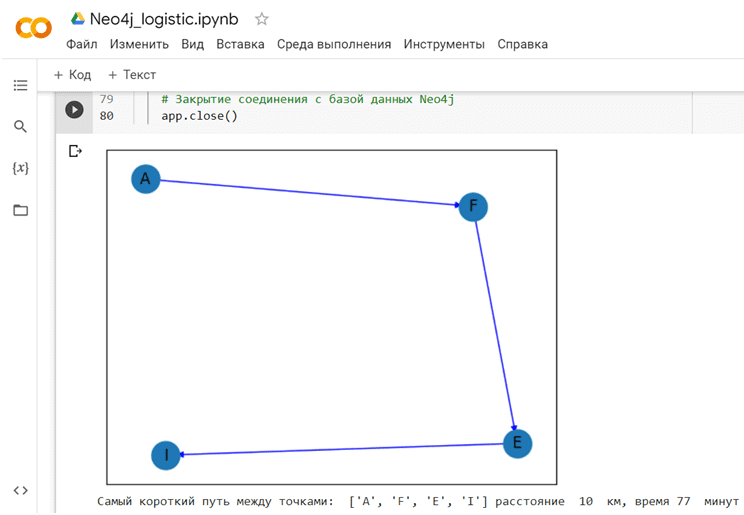
Task: Open the Инструменты menu
Action: coord(444,44)
